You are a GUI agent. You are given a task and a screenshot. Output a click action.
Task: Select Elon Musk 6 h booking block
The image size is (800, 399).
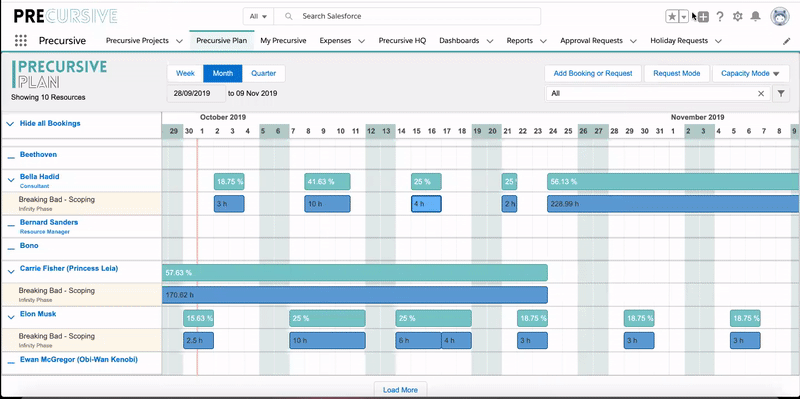(x=418, y=340)
